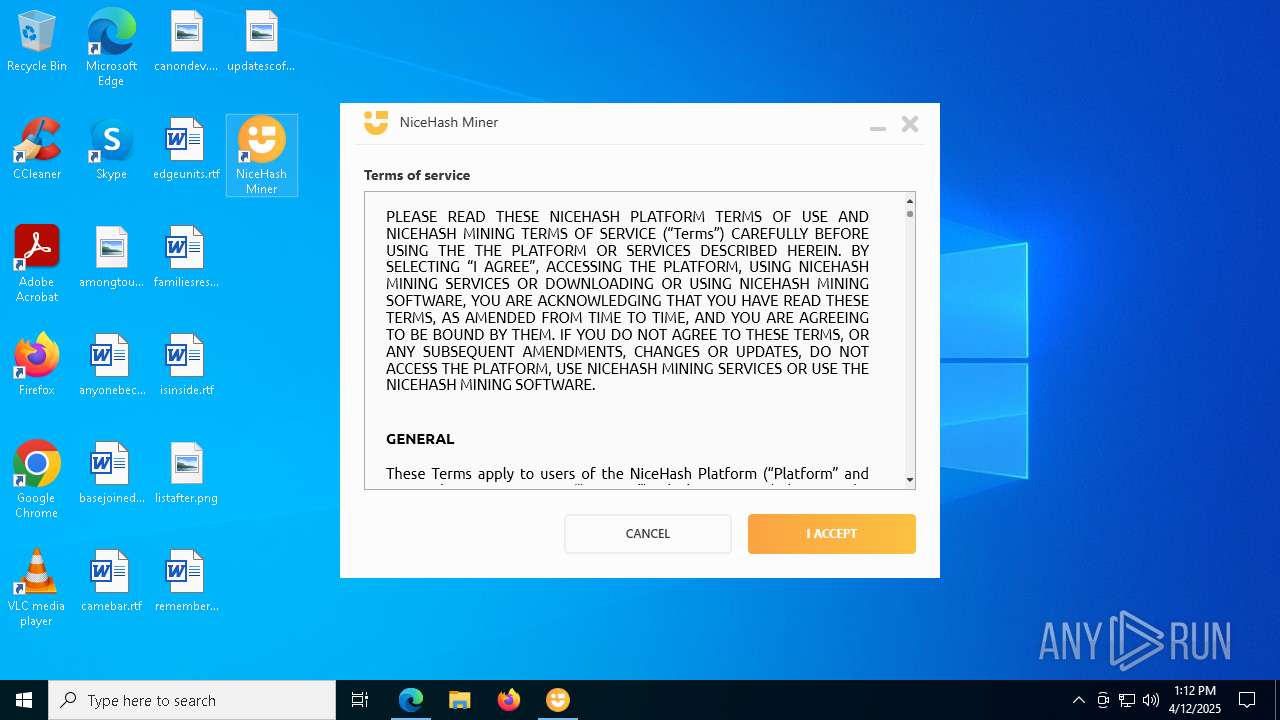Image resolution: width=1280 pixels, height=720 pixels.
Task: Click the terms scrollbar up arrow
Action: pyautogui.click(x=910, y=200)
